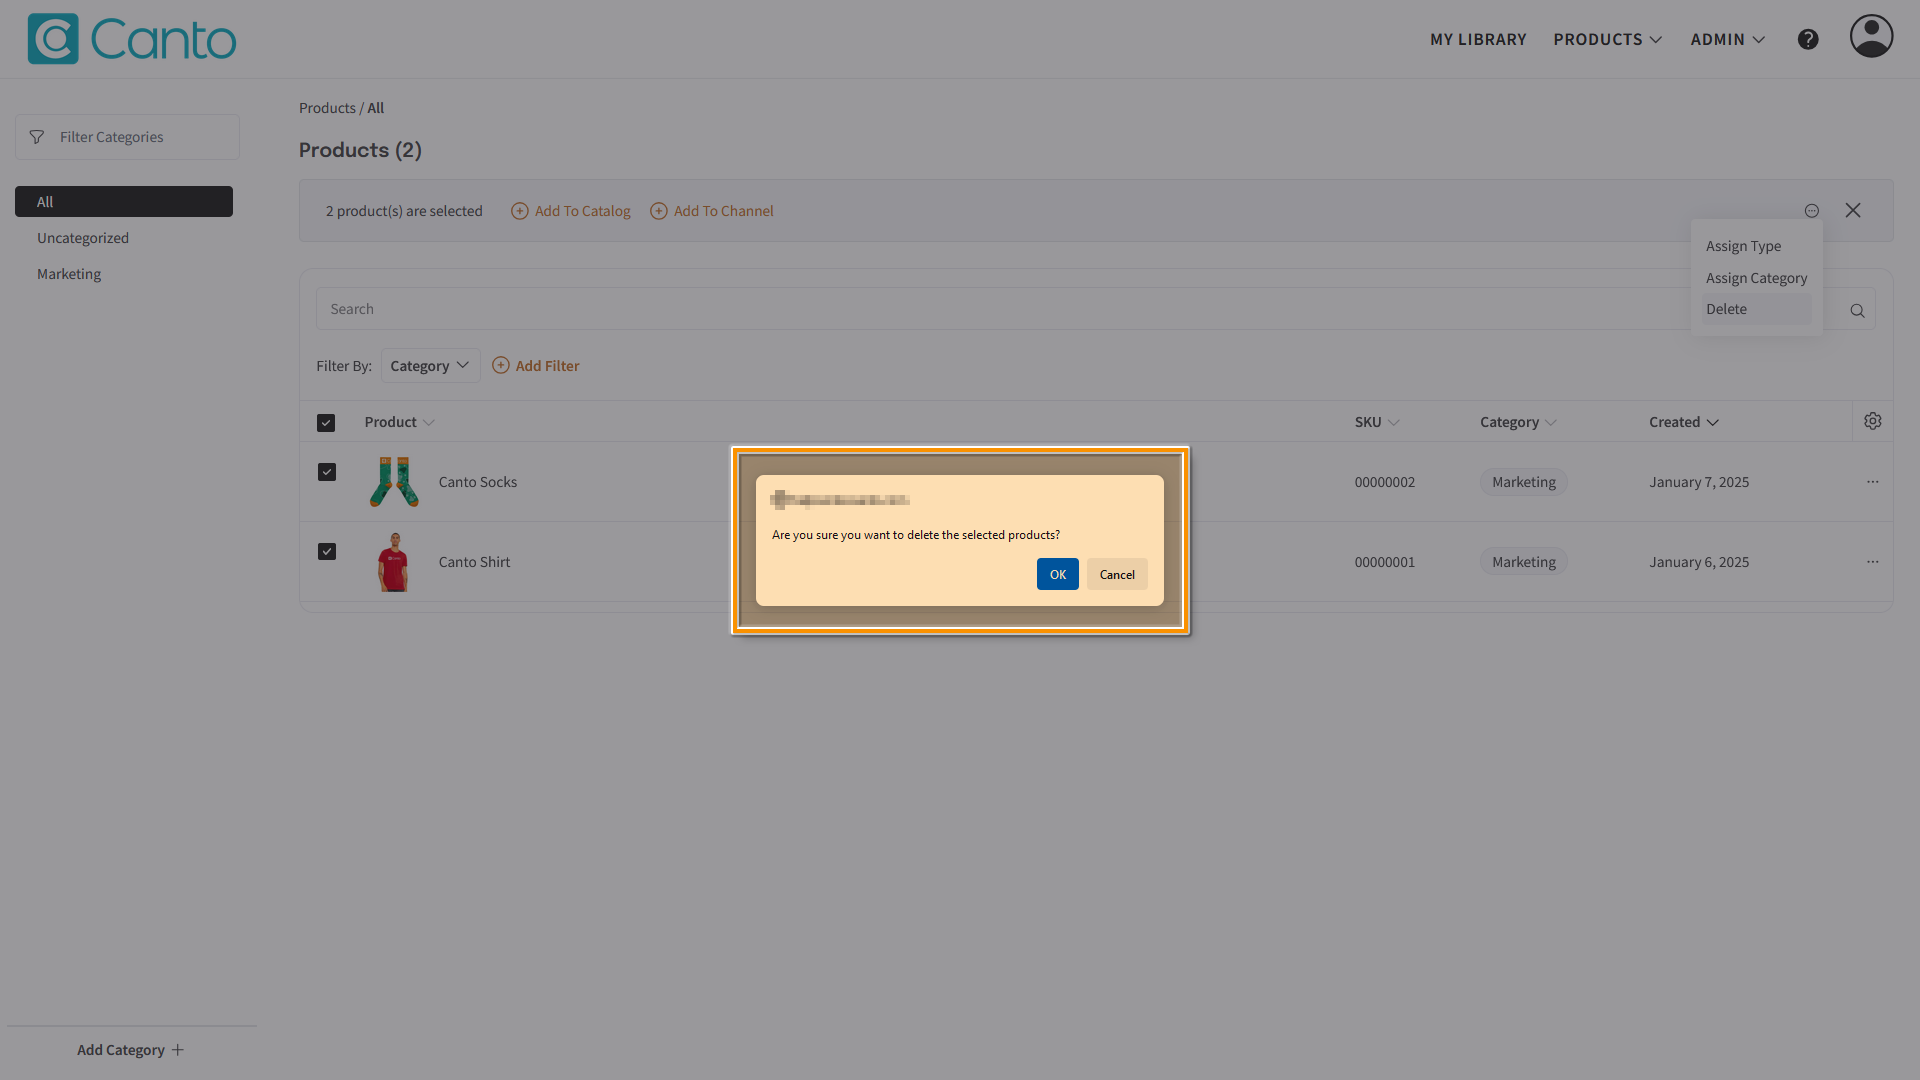Click the Canto logo
This screenshot has width=1920, height=1080.
pos(132,39)
